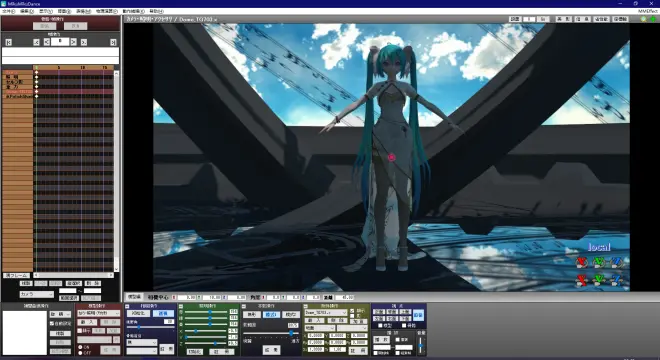Collapse the self-shadow operation panel
660x360 pixels.
[244, 306]
